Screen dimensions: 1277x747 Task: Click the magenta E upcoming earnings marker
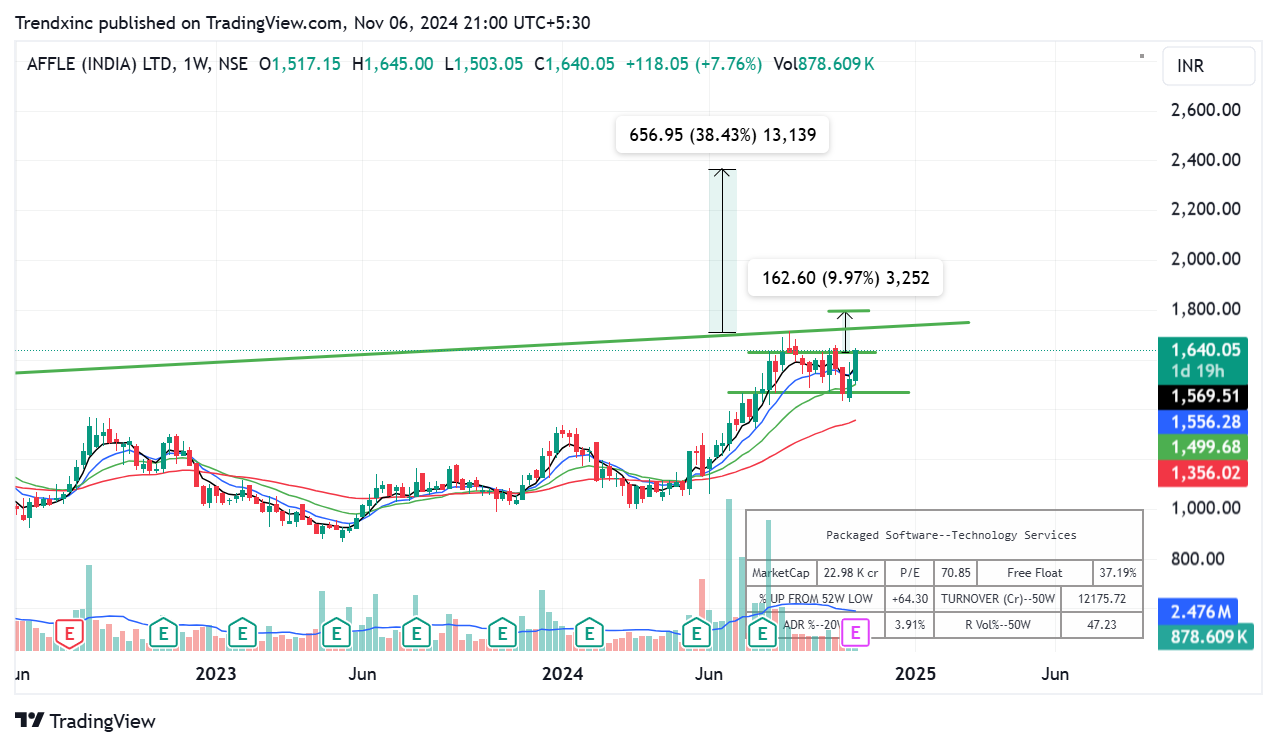point(855,633)
